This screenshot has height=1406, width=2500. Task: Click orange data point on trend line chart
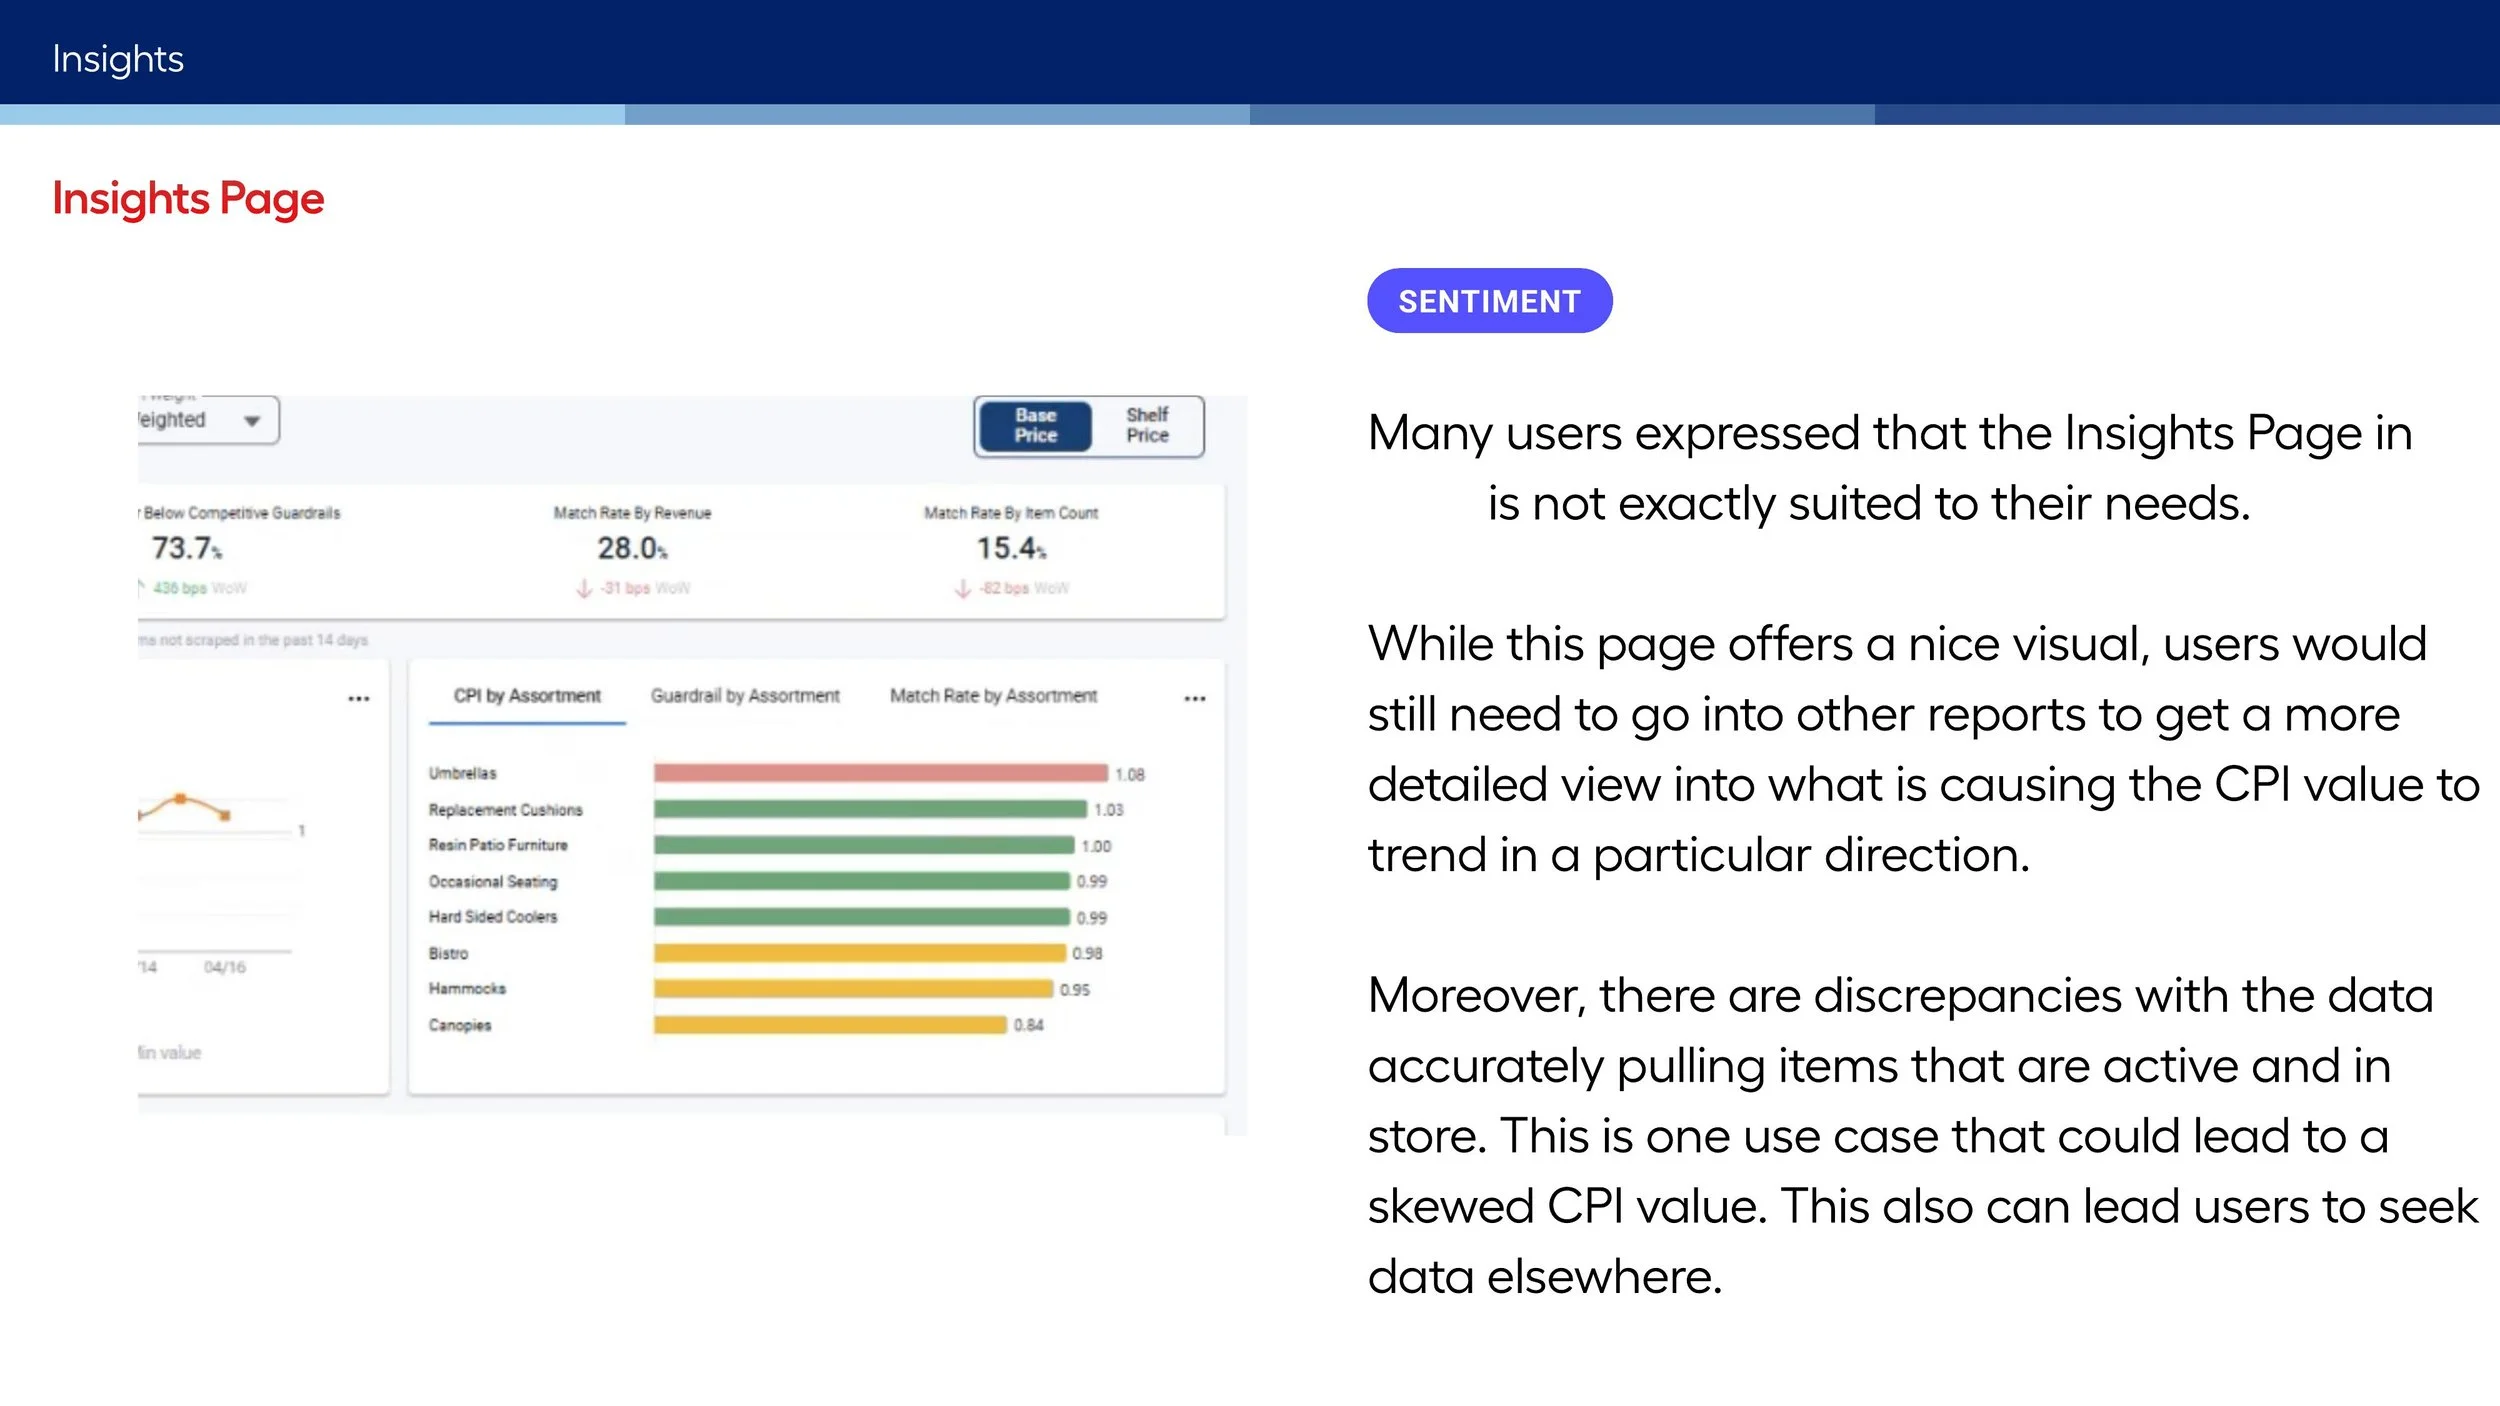pyautogui.click(x=181, y=798)
